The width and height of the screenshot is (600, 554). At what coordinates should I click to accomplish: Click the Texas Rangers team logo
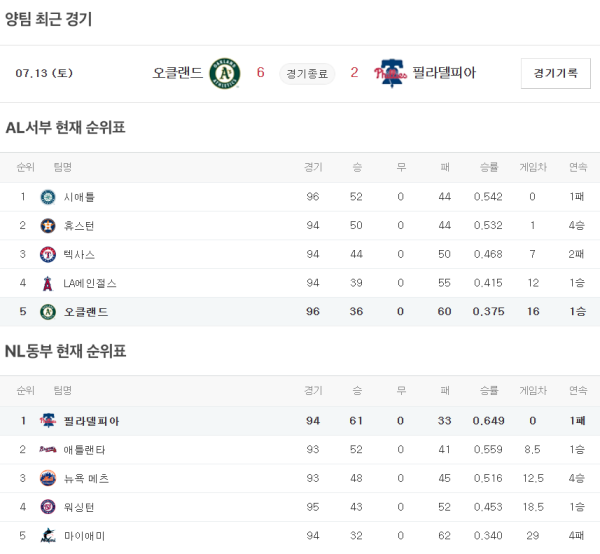47,255
